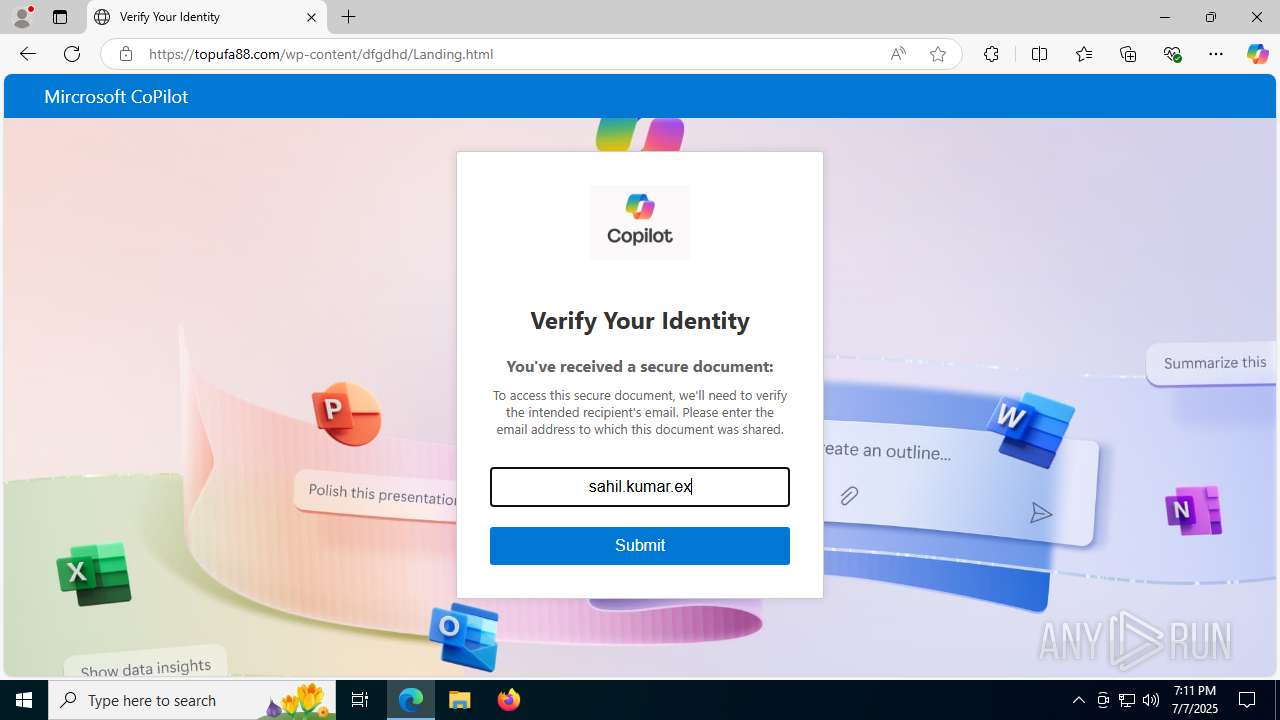Click "You've received a secure document" text
Screen dimensions: 1280x720
640,367
